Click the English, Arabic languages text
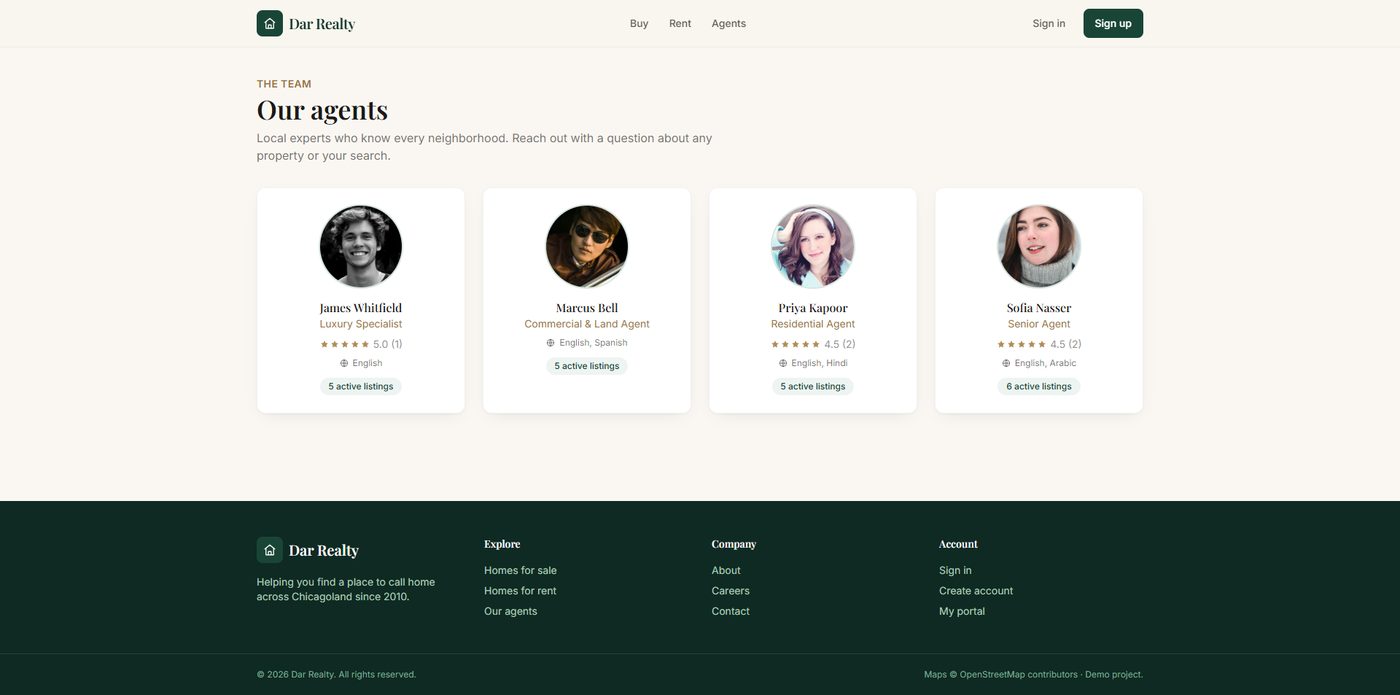This screenshot has width=1400, height=695. click(1045, 363)
